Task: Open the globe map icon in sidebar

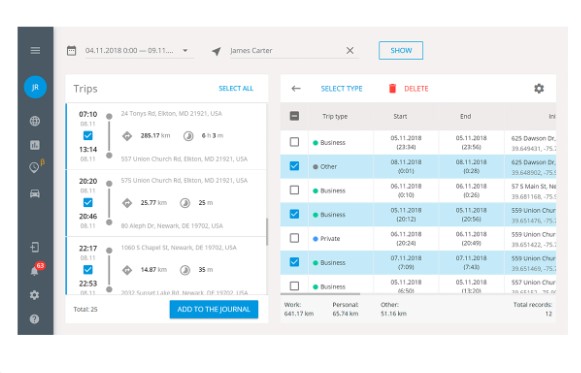Action: 35,121
